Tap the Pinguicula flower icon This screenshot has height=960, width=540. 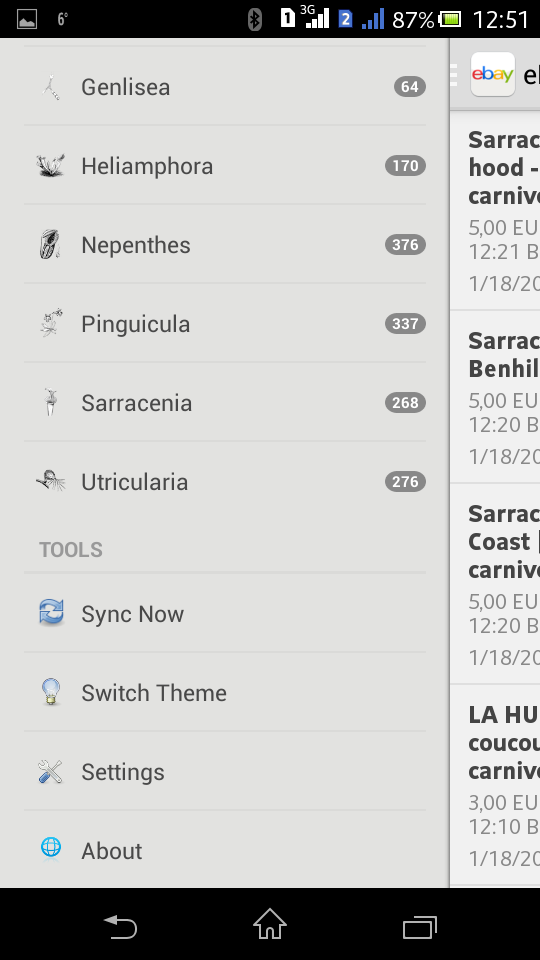click(x=51, y=323)
